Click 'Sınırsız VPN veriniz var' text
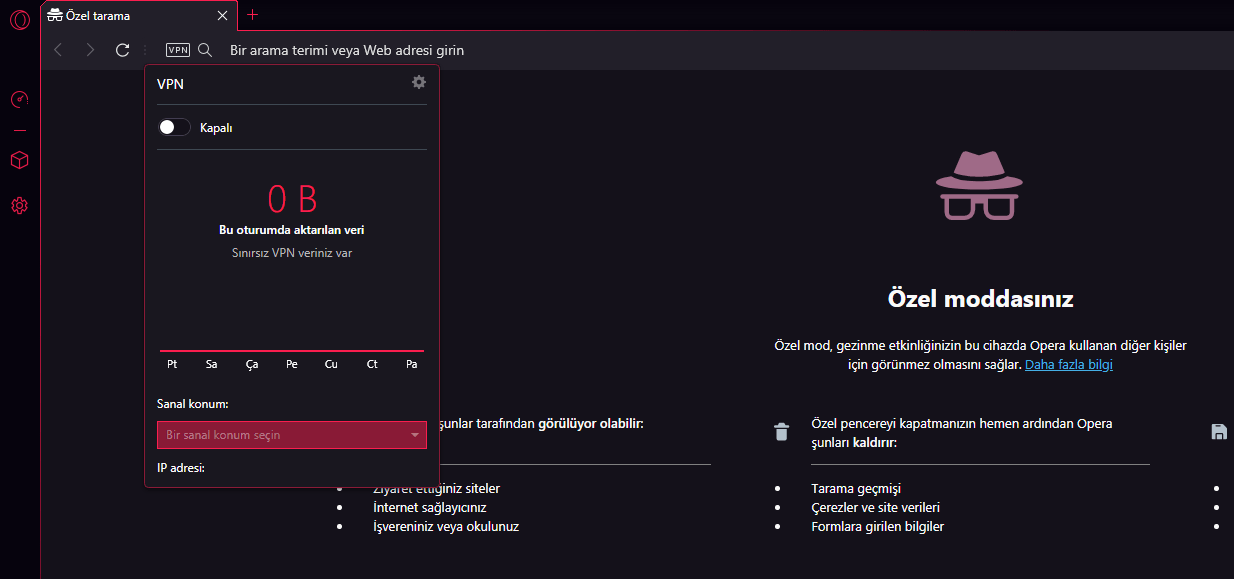This screenshot has width=1234, height=579. [x=292, y=253]
